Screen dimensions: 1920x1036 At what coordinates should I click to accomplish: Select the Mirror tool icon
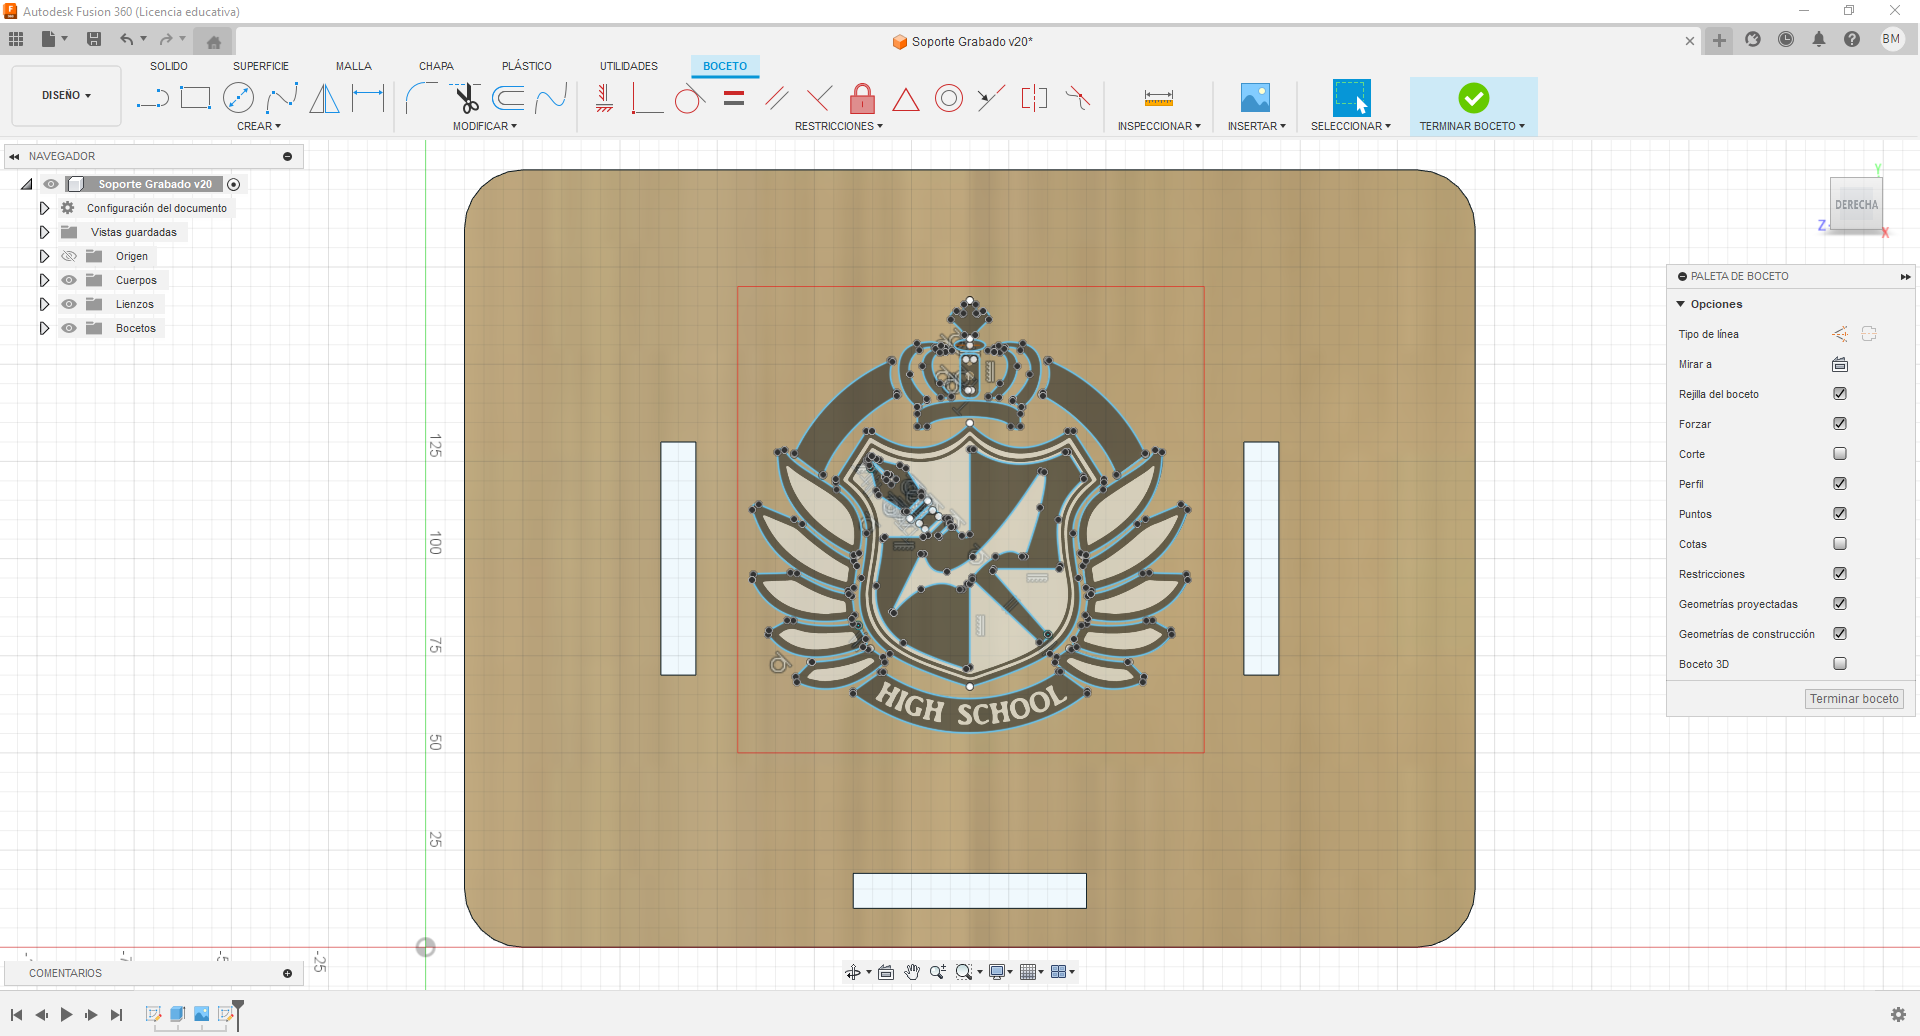(324, 98)
